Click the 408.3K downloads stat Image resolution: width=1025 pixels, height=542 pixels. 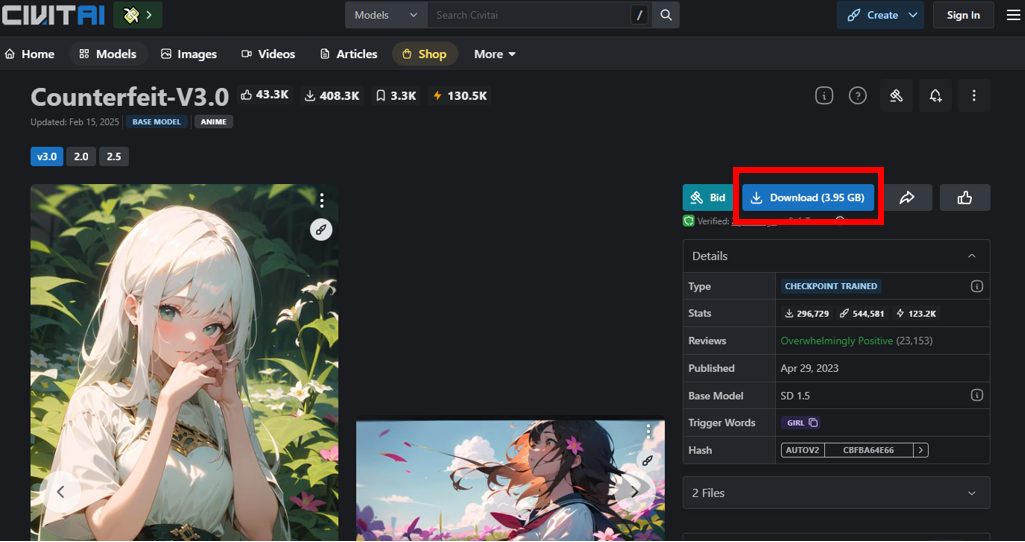click(x=331, y=95)
